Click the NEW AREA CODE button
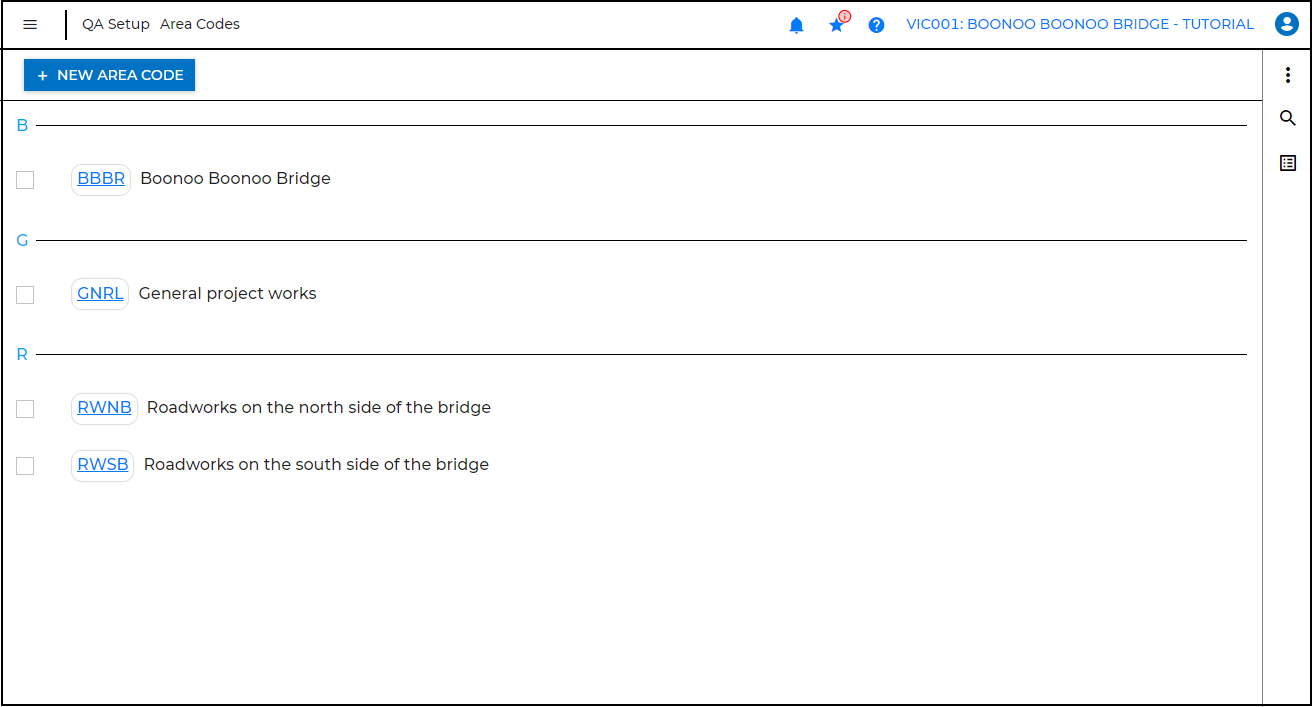This screenshot has height=707, width=1312. click(x=109, y=75)
